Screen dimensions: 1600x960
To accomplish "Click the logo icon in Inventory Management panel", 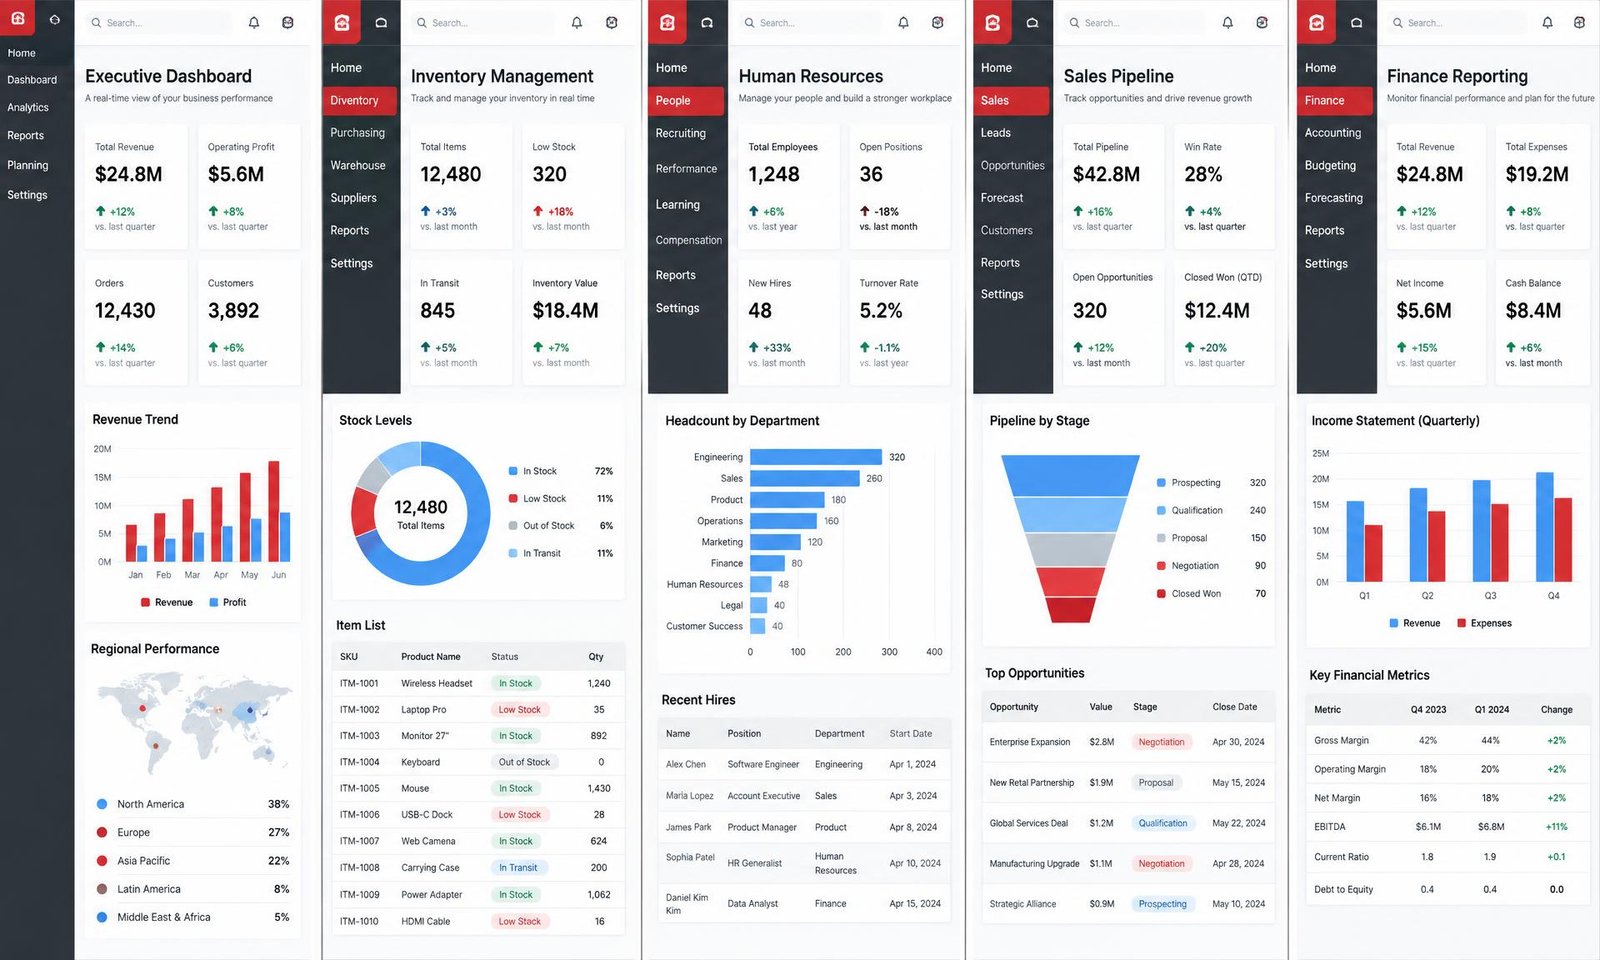I will [342, 22].
